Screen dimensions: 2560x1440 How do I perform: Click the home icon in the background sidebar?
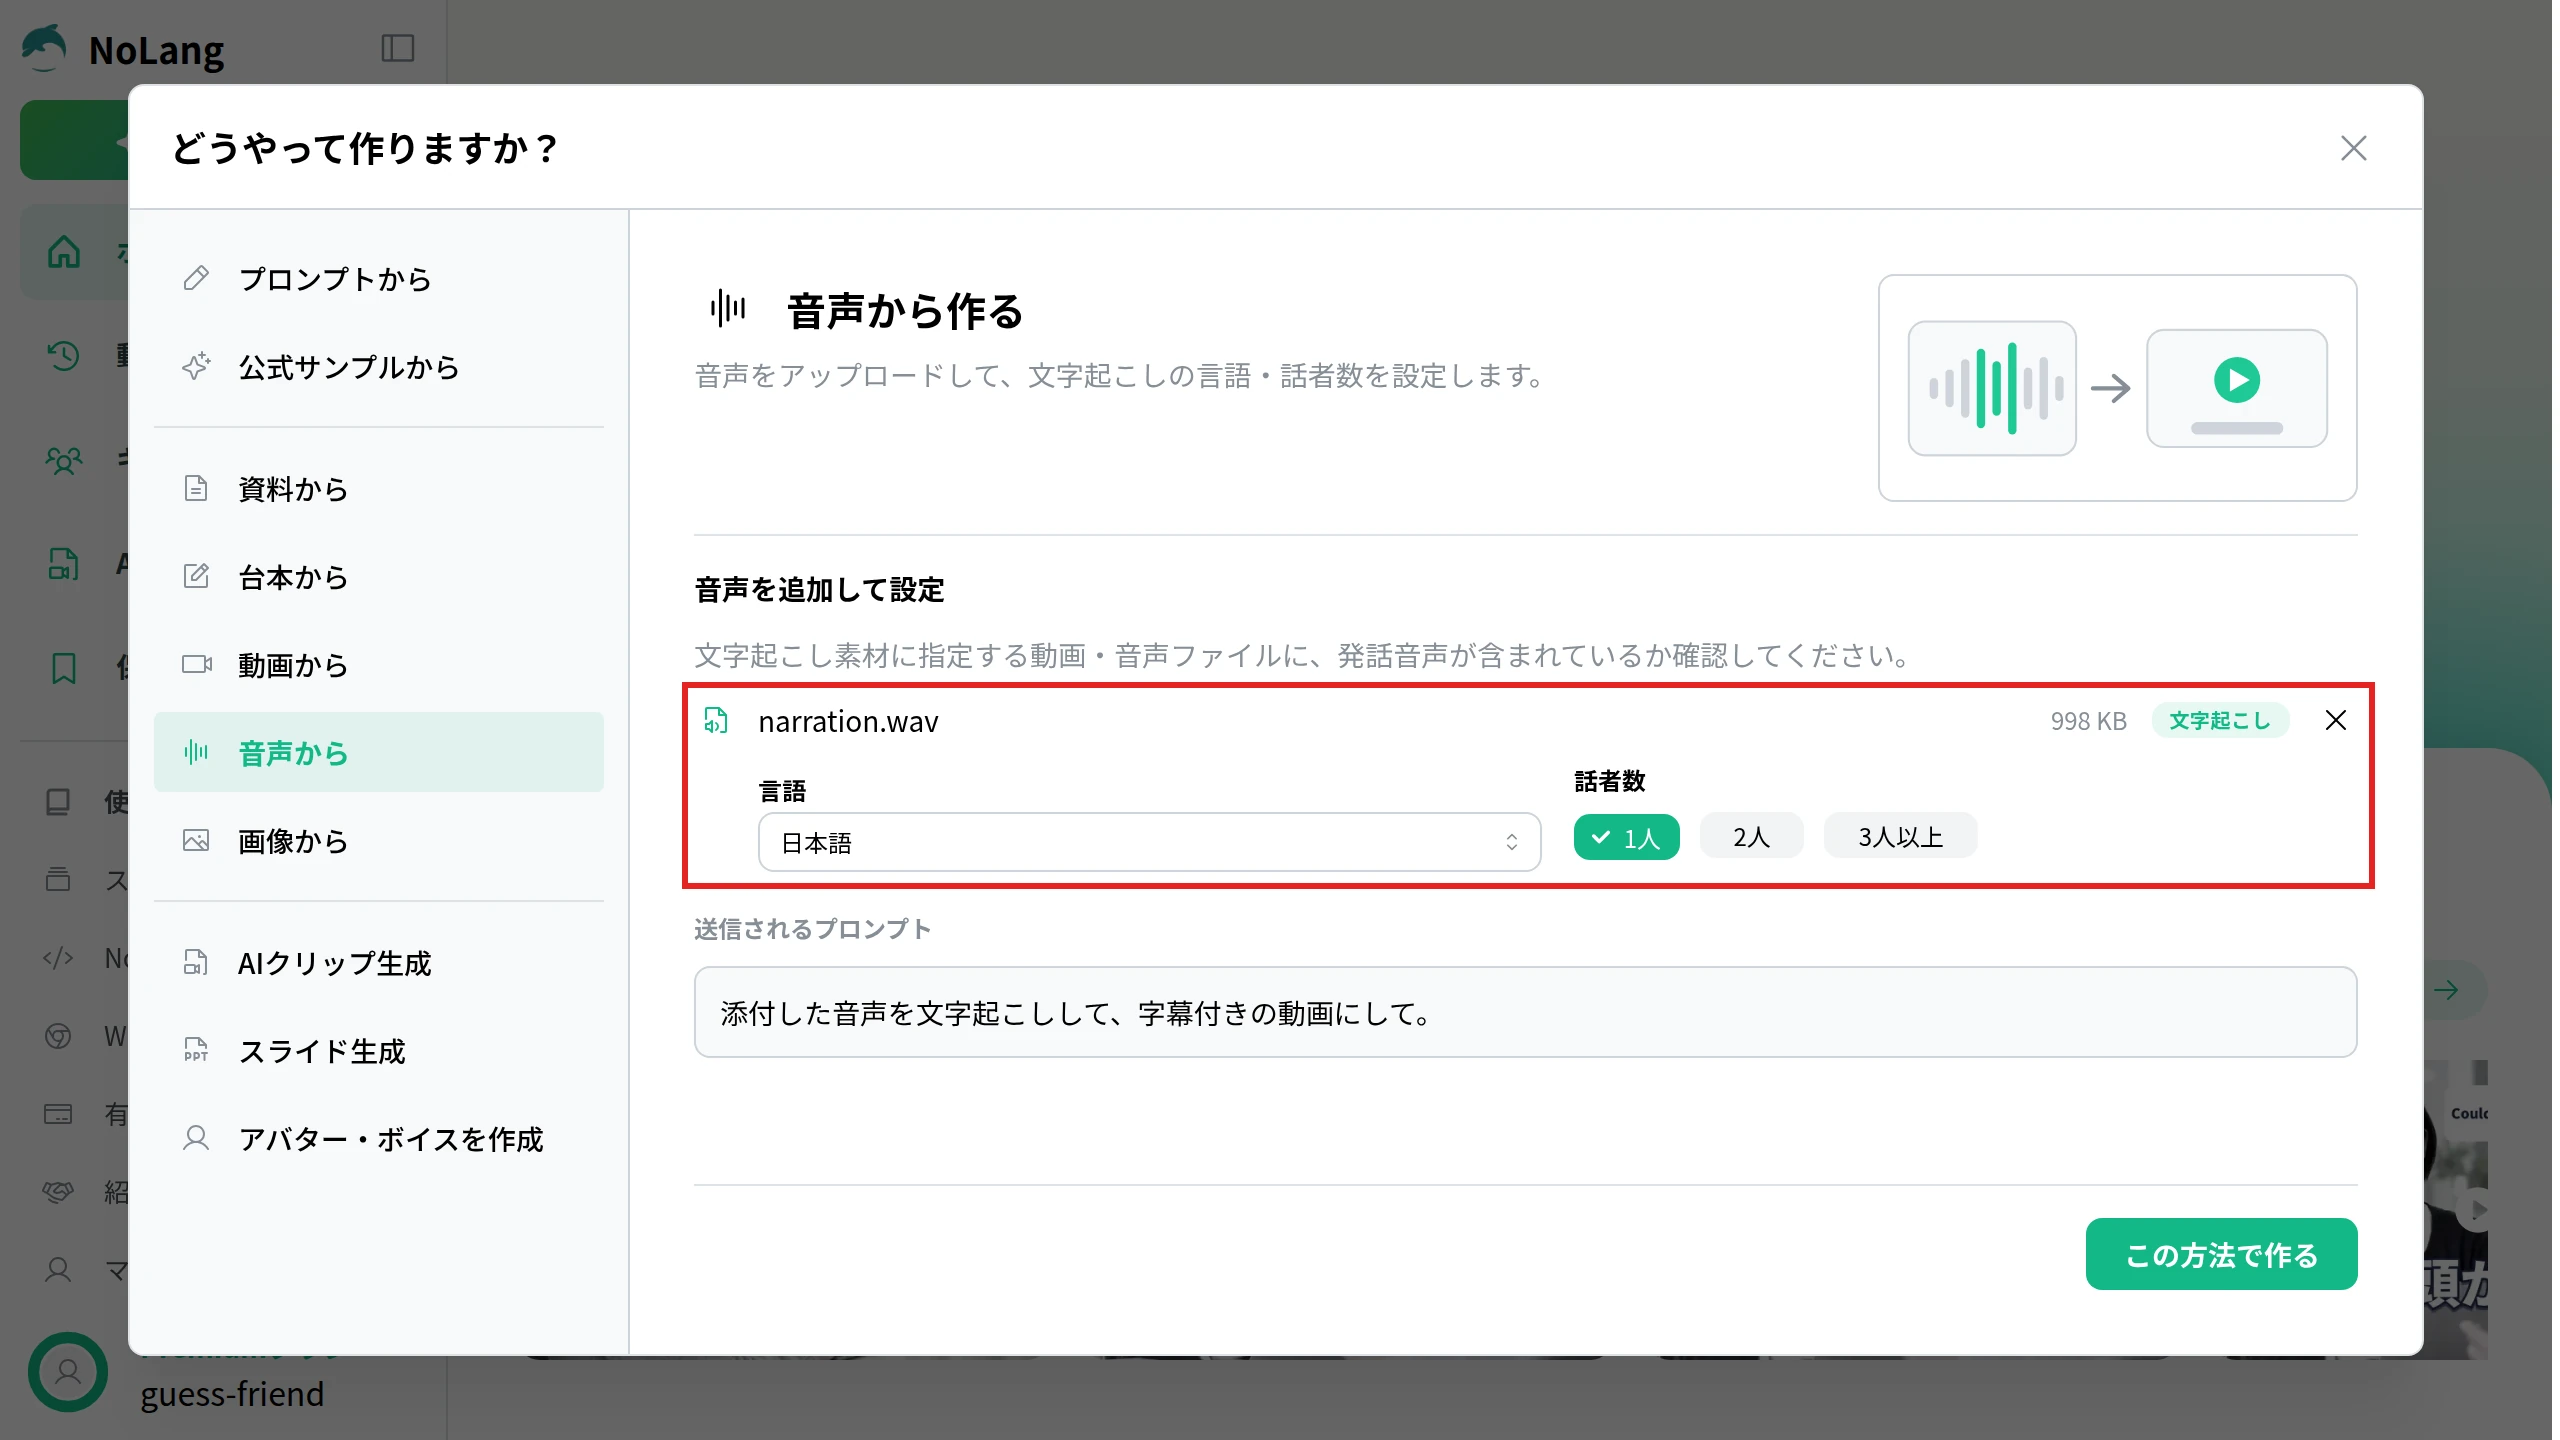64,251
